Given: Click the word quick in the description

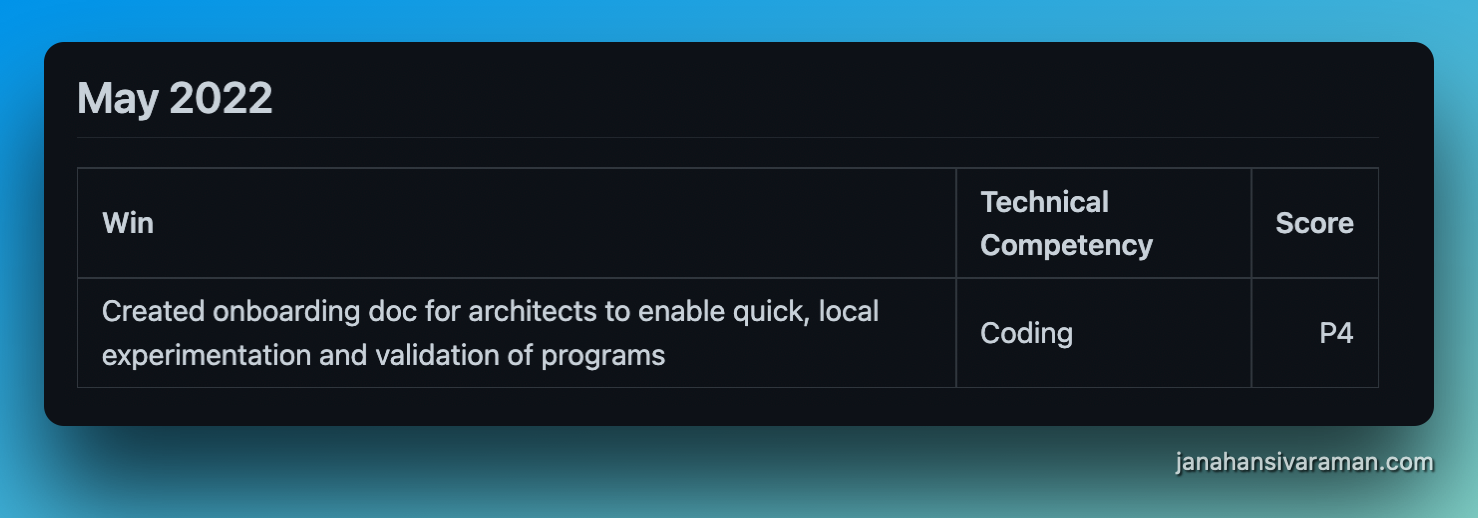Looking at the screenshot, I should [766, 312].
